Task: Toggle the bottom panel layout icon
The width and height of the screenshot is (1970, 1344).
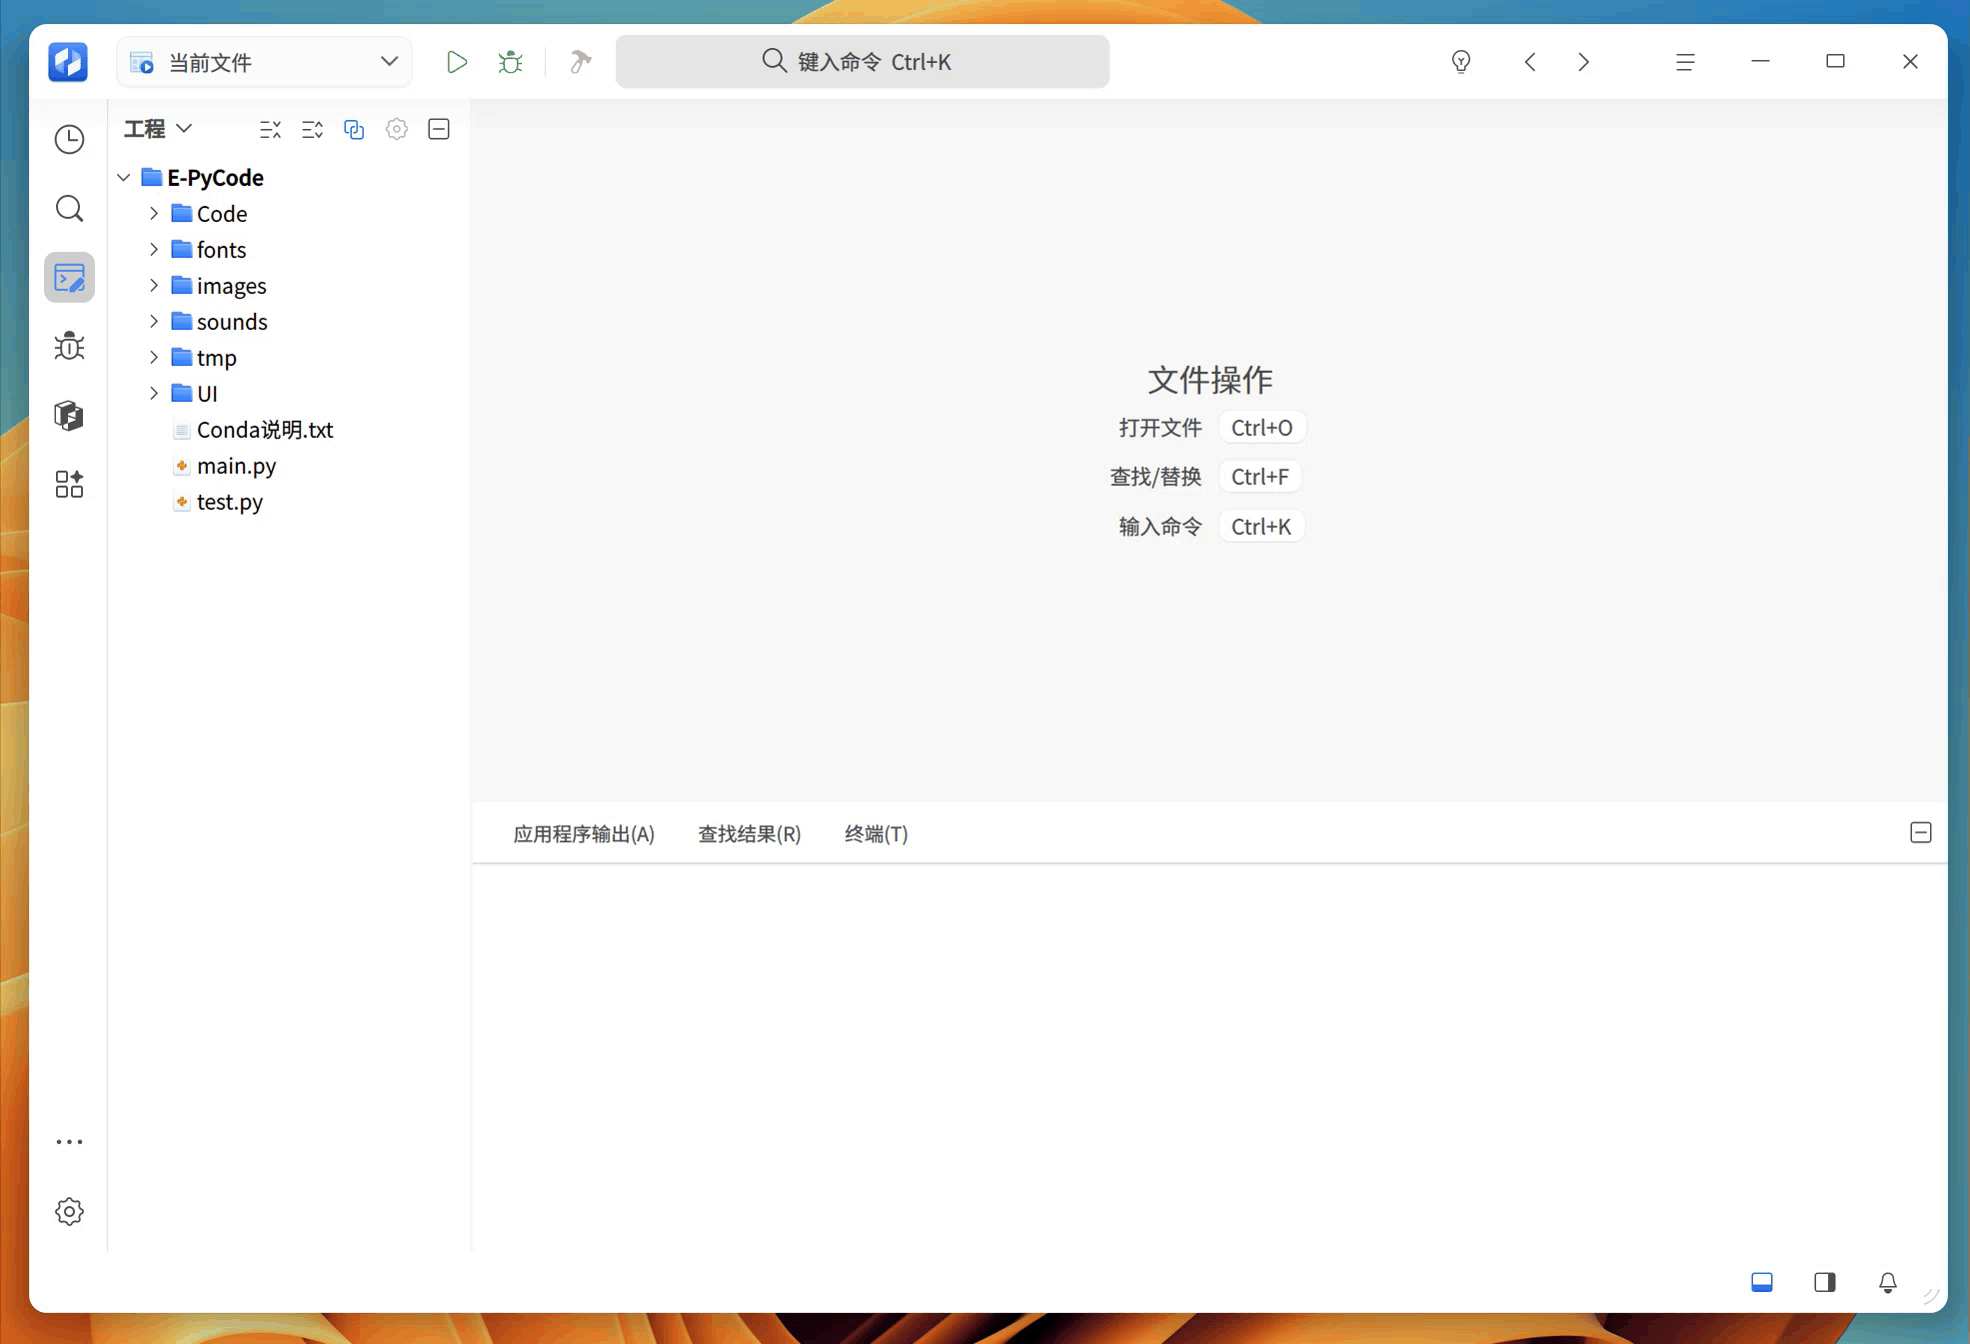Action: point(1762,1282)
